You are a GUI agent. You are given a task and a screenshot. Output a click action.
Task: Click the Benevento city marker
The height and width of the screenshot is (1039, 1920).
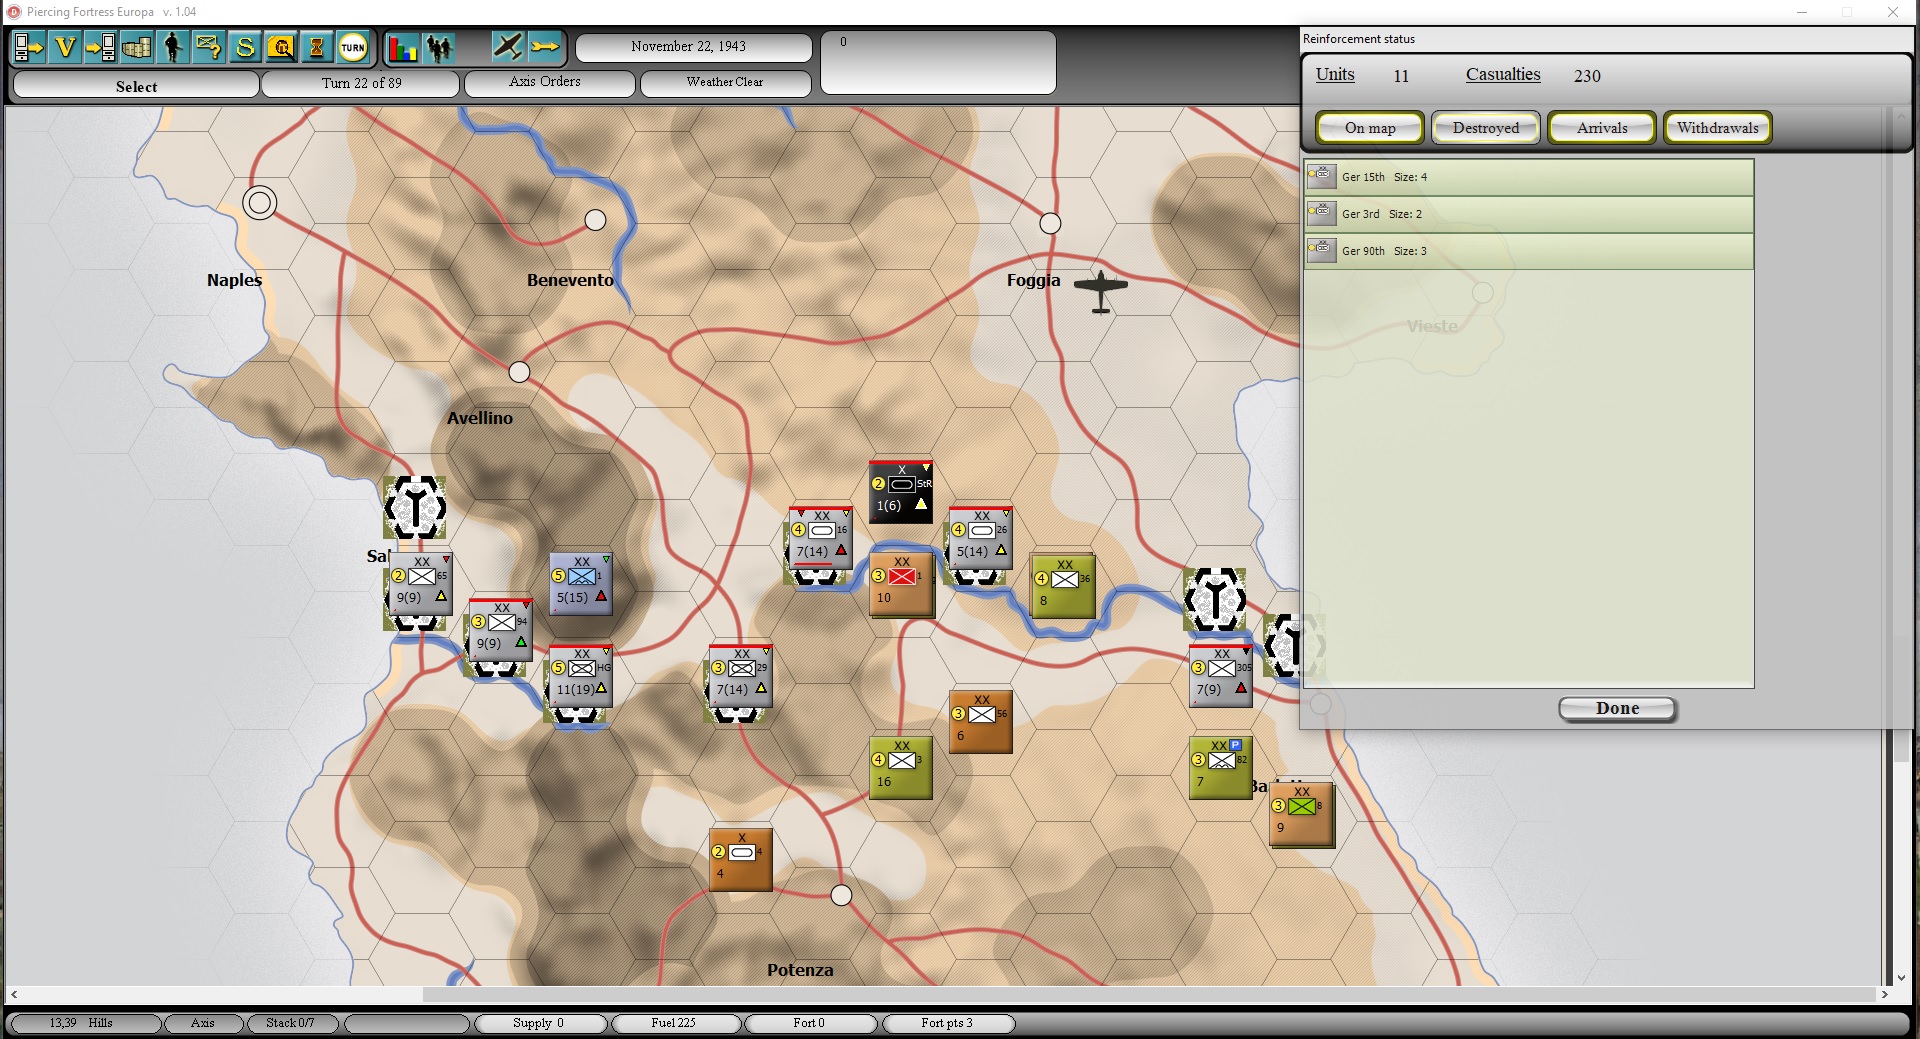click(595, 220)
